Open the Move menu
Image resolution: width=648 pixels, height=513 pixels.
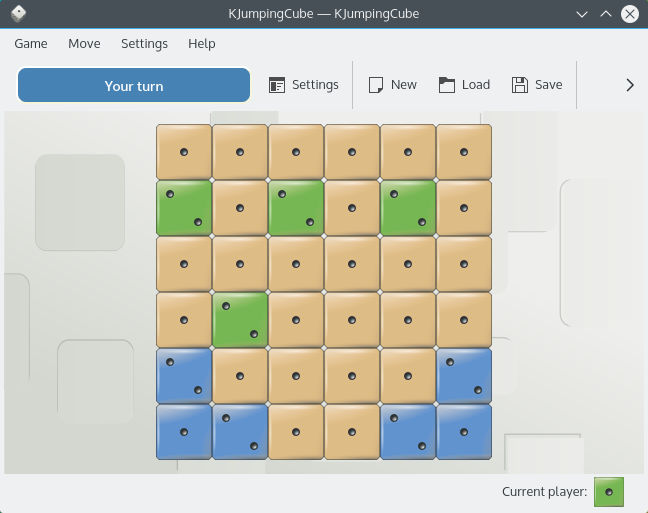(x=84, y=44)
